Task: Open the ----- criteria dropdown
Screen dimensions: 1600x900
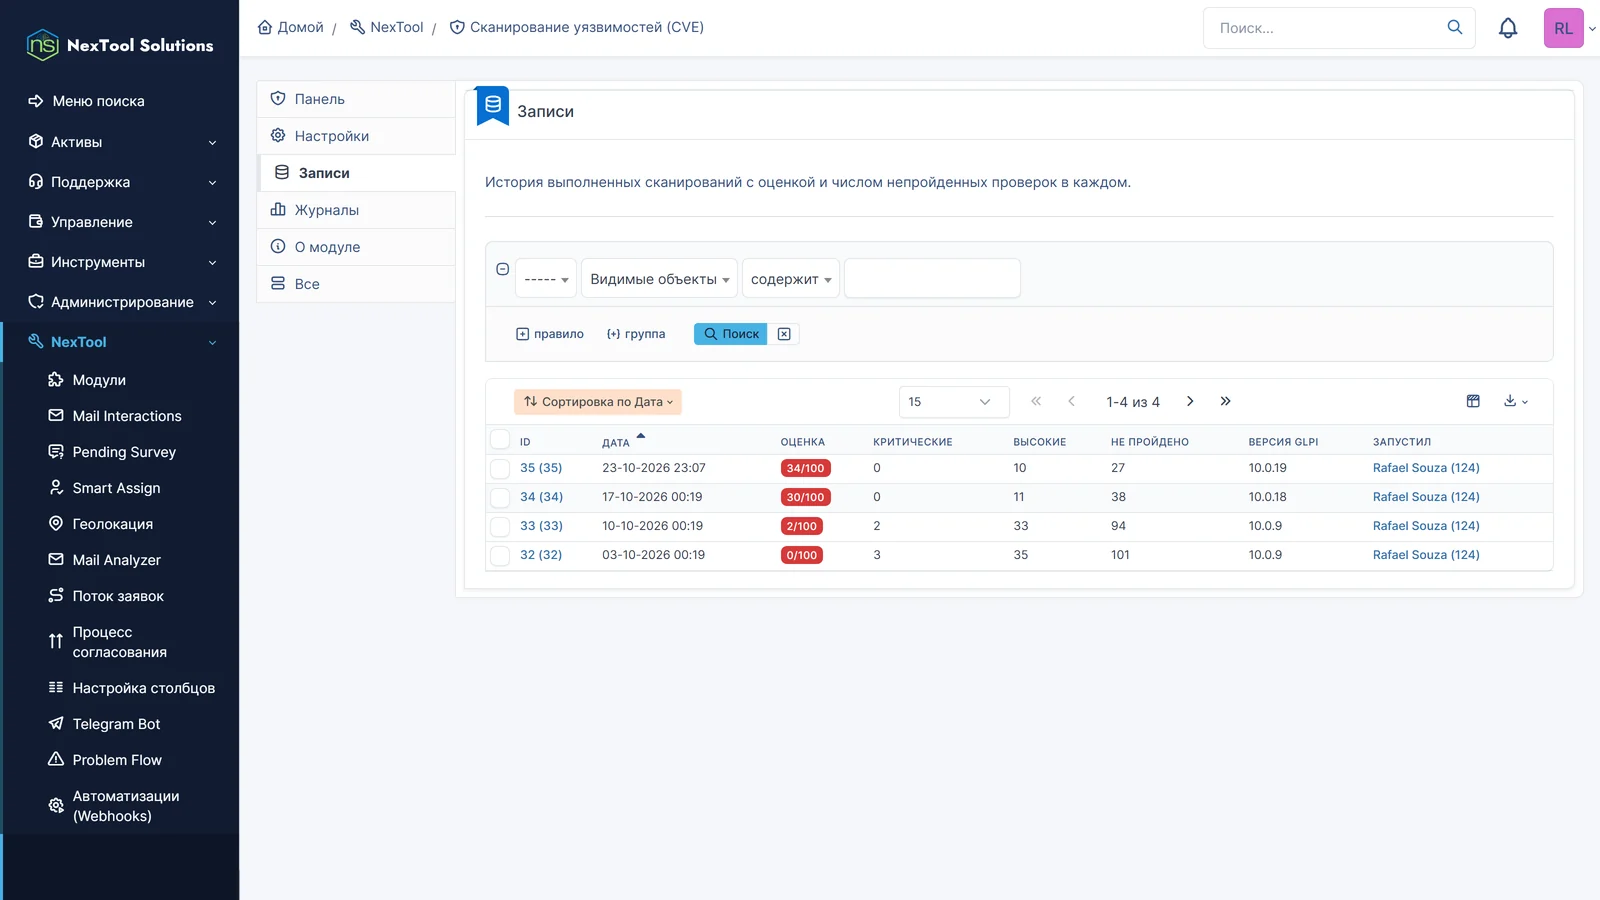Action: [x=546, y=279]
